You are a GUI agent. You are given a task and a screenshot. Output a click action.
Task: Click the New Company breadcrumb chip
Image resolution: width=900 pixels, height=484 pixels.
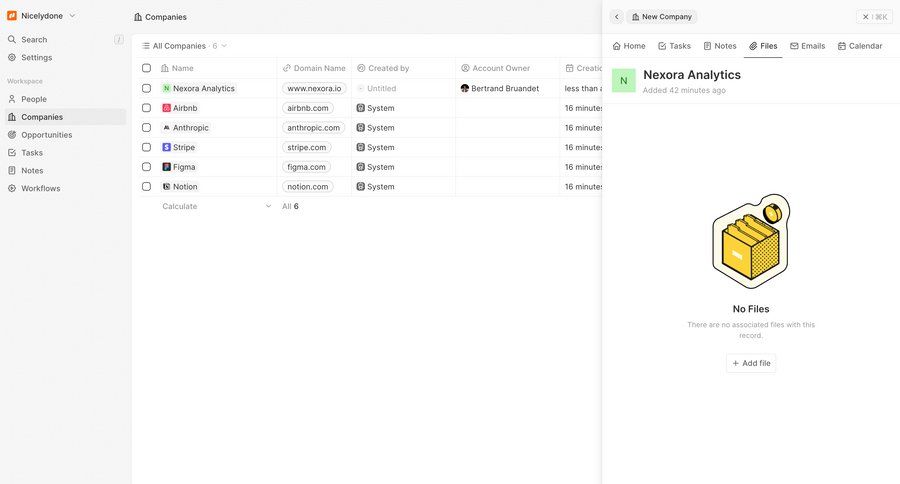pos(661,17)
